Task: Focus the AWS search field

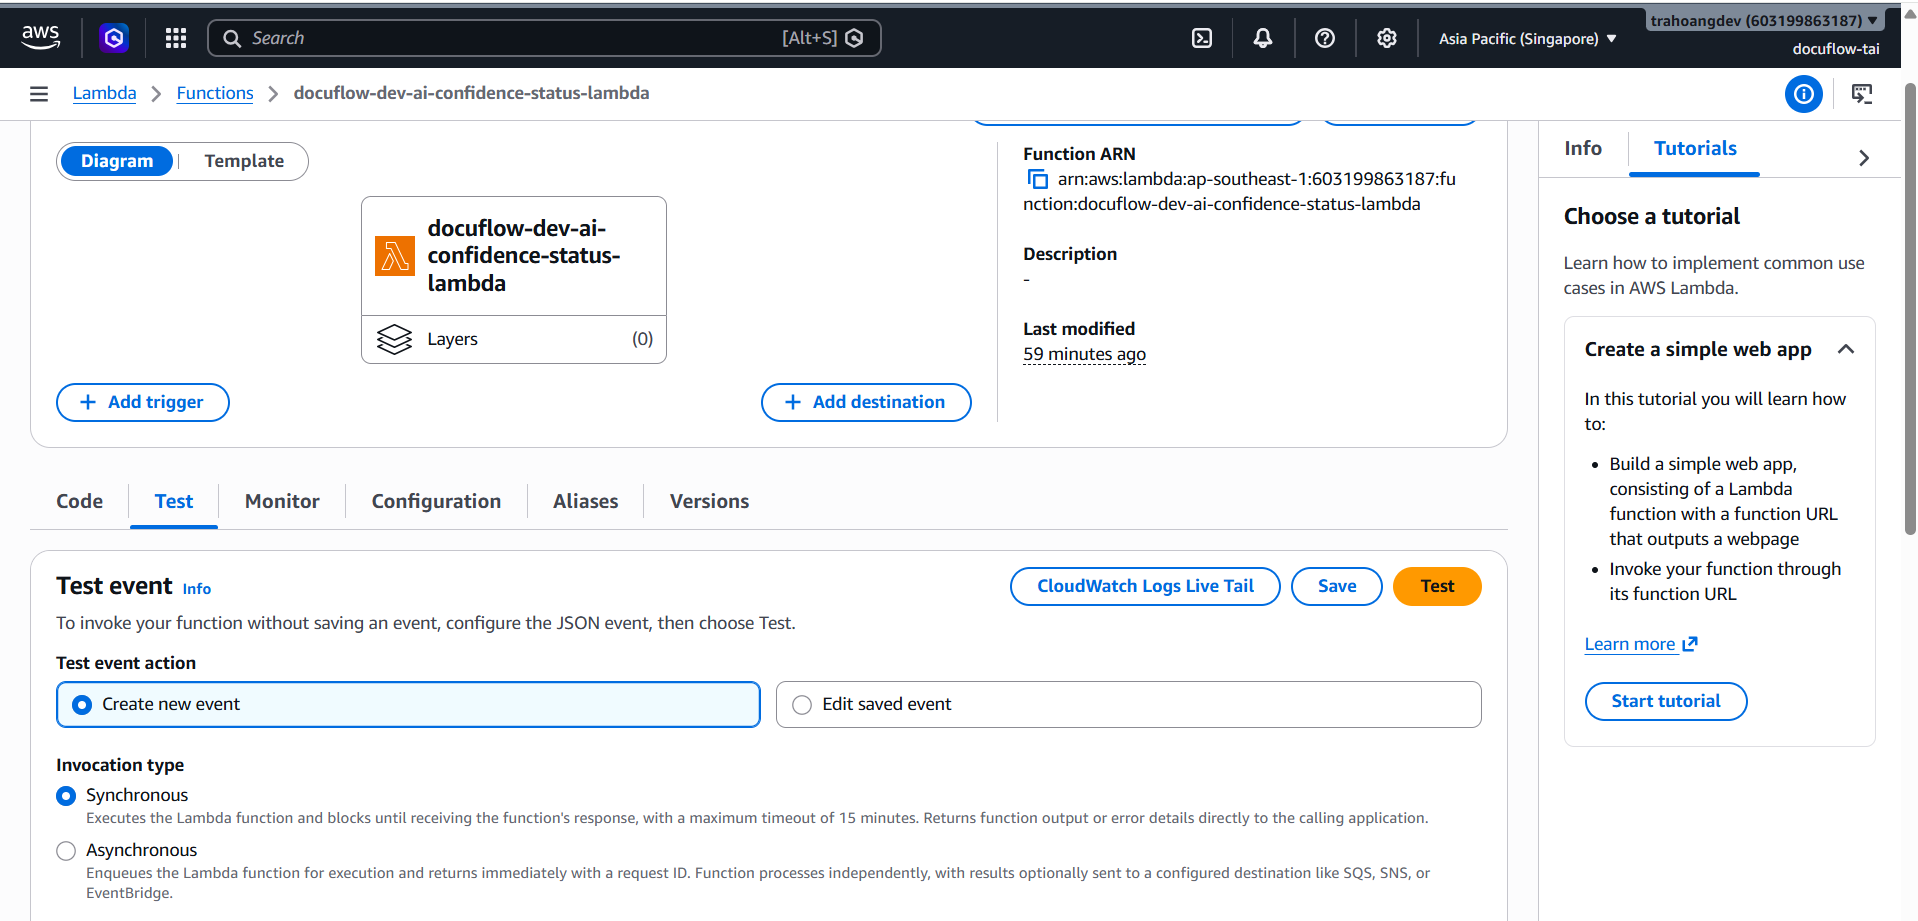Action: click(544, 38)
